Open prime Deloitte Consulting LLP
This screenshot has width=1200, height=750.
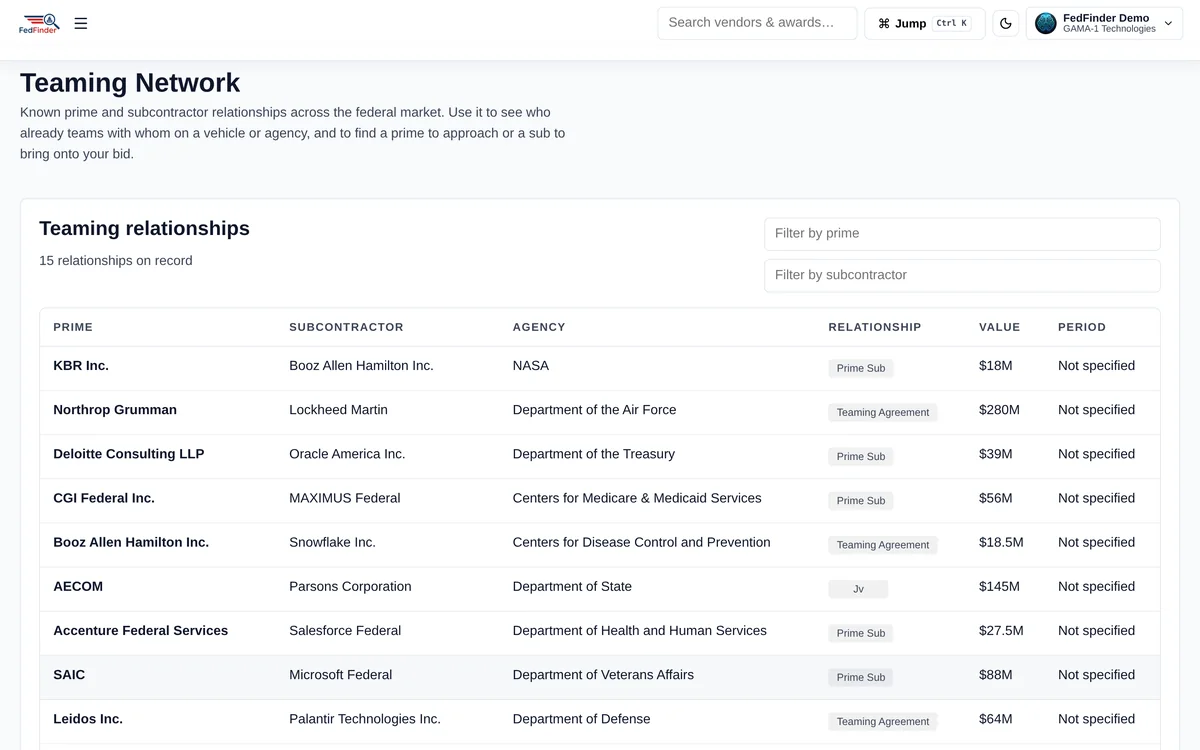[x=129, y=454]
